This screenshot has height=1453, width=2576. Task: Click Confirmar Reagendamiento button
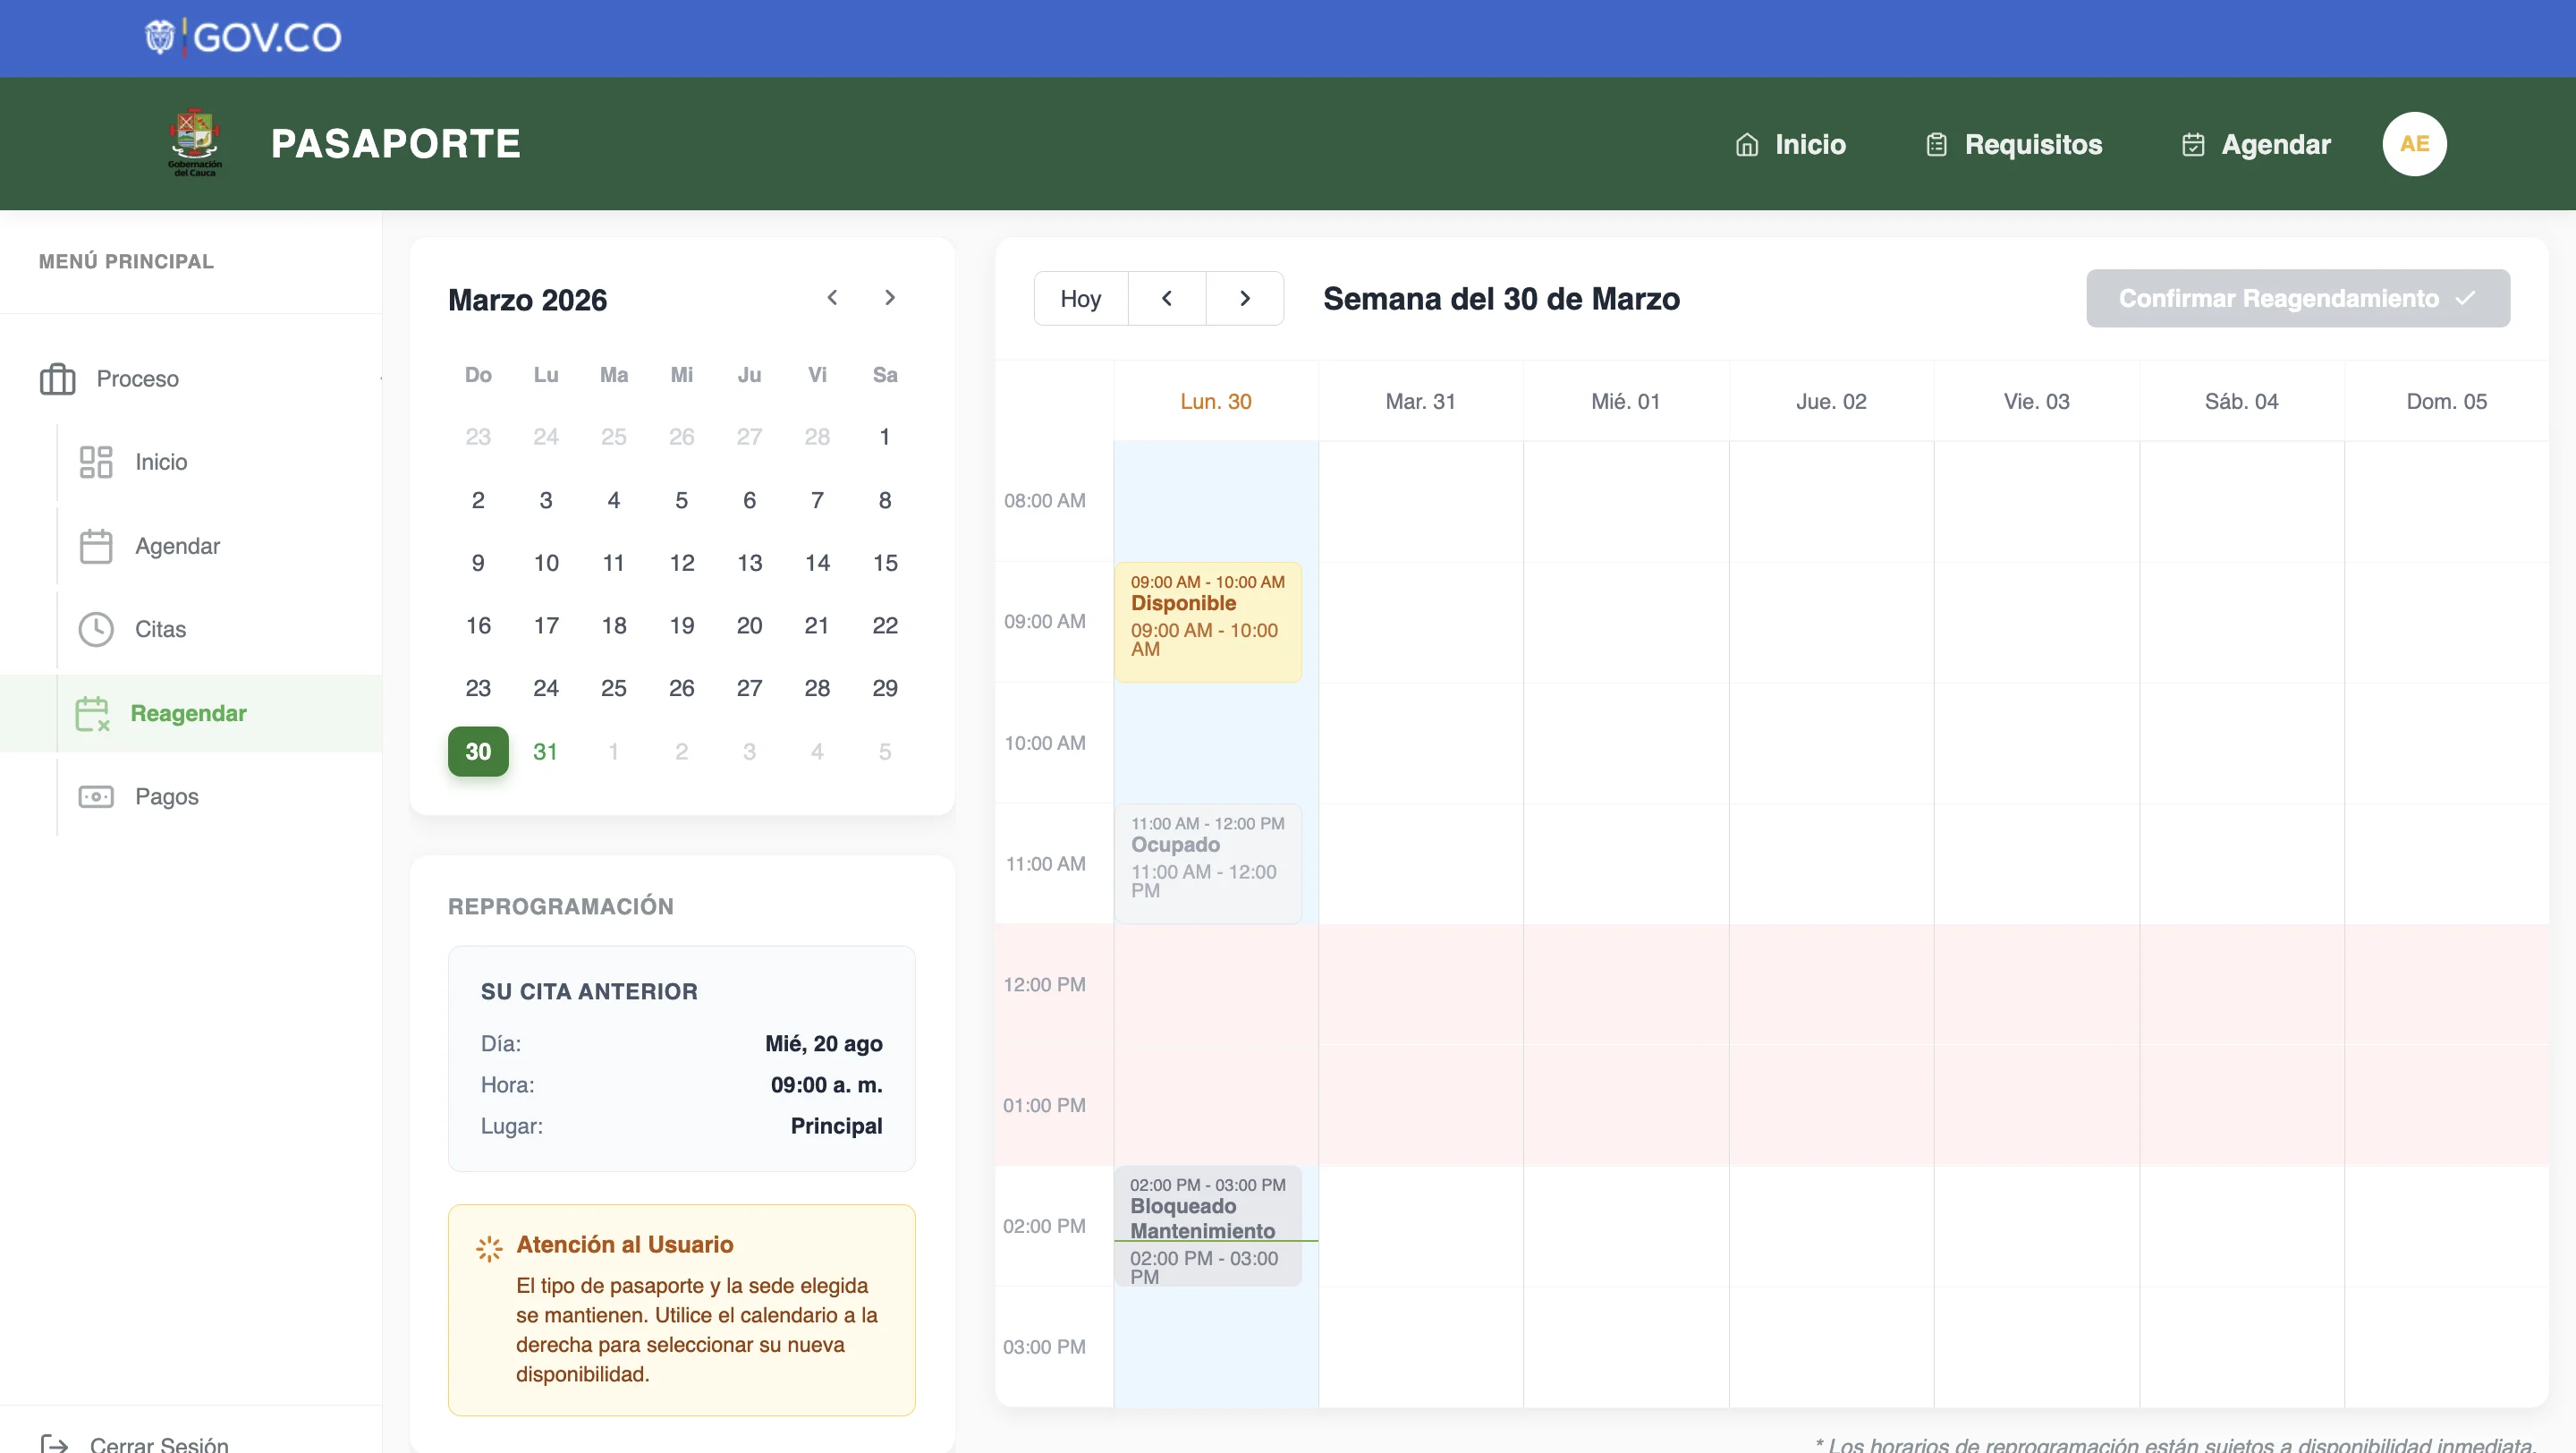2297,298
